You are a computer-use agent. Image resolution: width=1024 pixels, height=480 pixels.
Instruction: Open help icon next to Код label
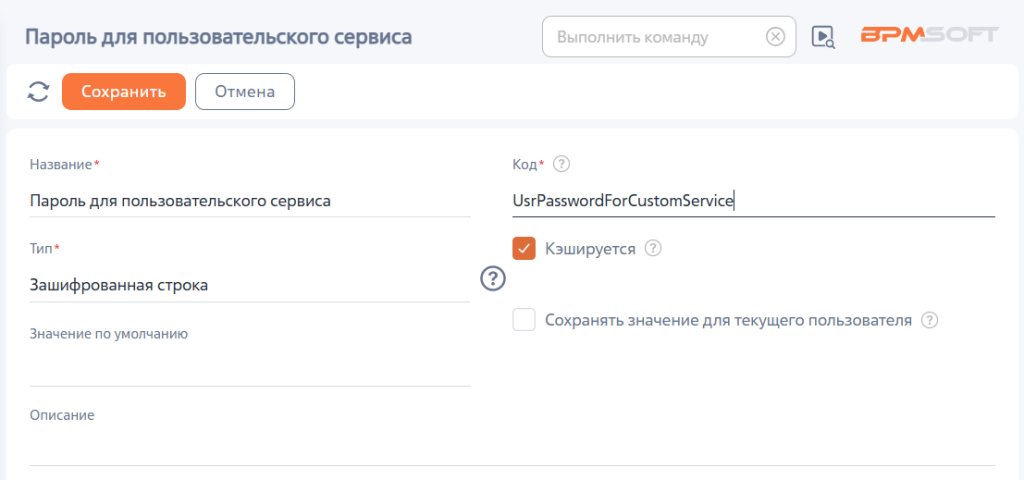pyautogui.click(x=562, y=165)
